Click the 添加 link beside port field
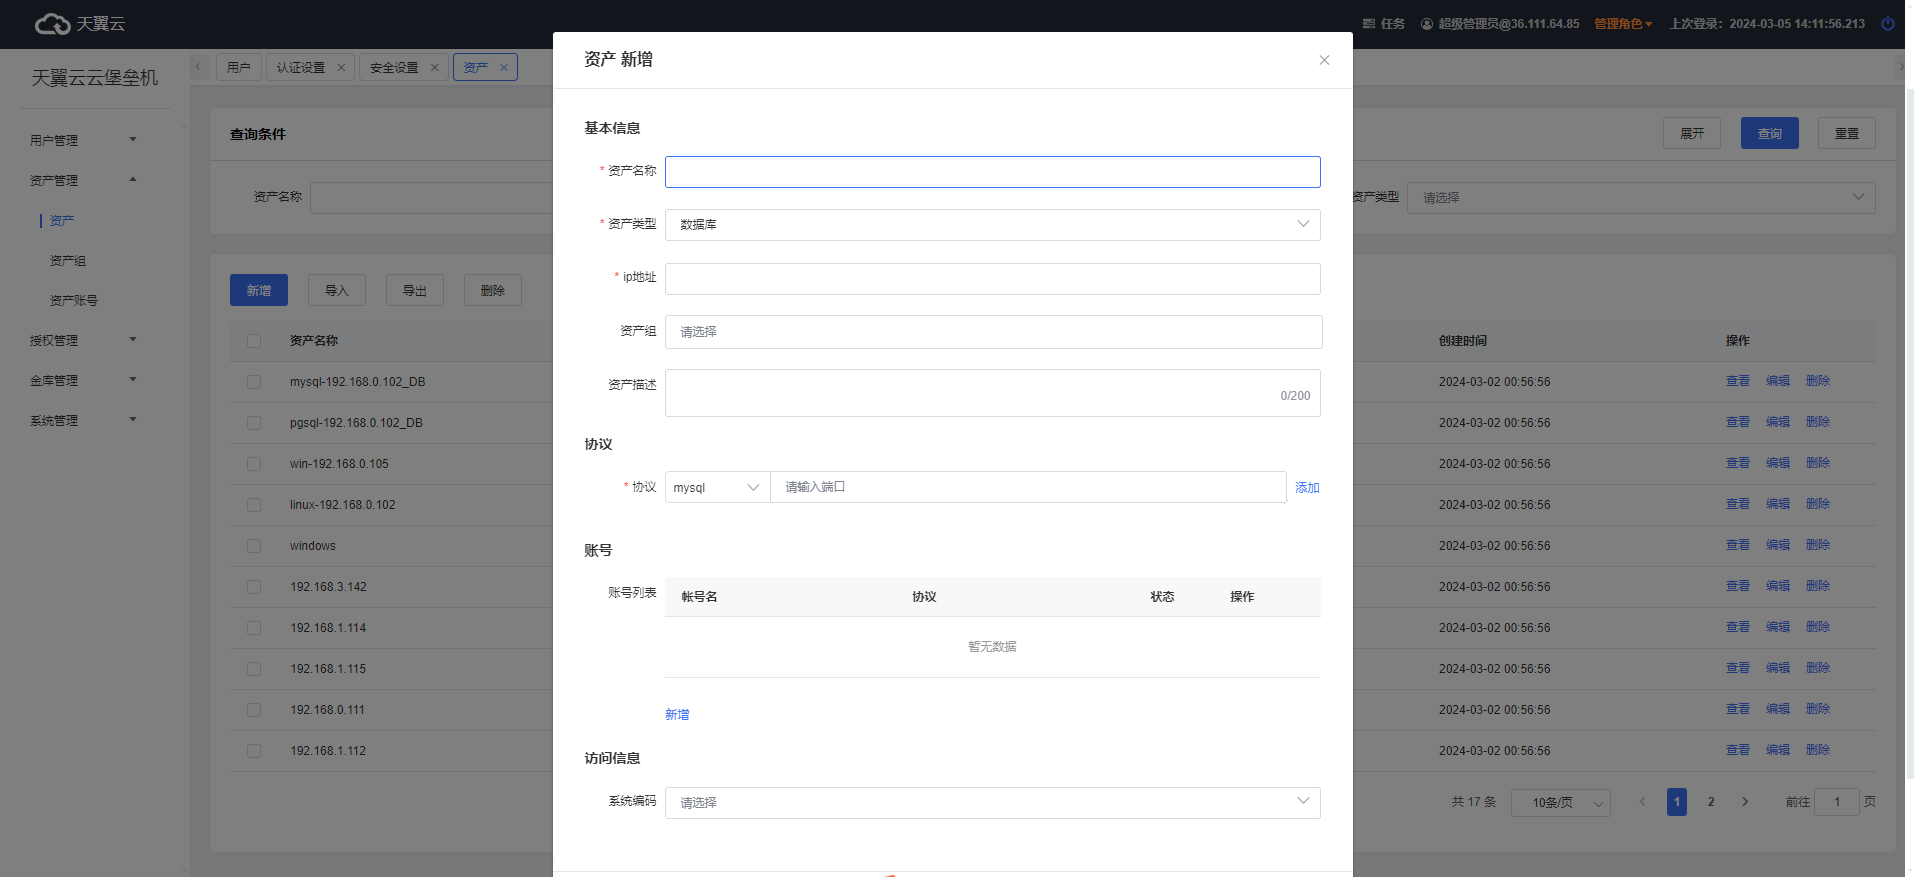The height and width of the screenshot is (877, 1916). [1307, 488]
